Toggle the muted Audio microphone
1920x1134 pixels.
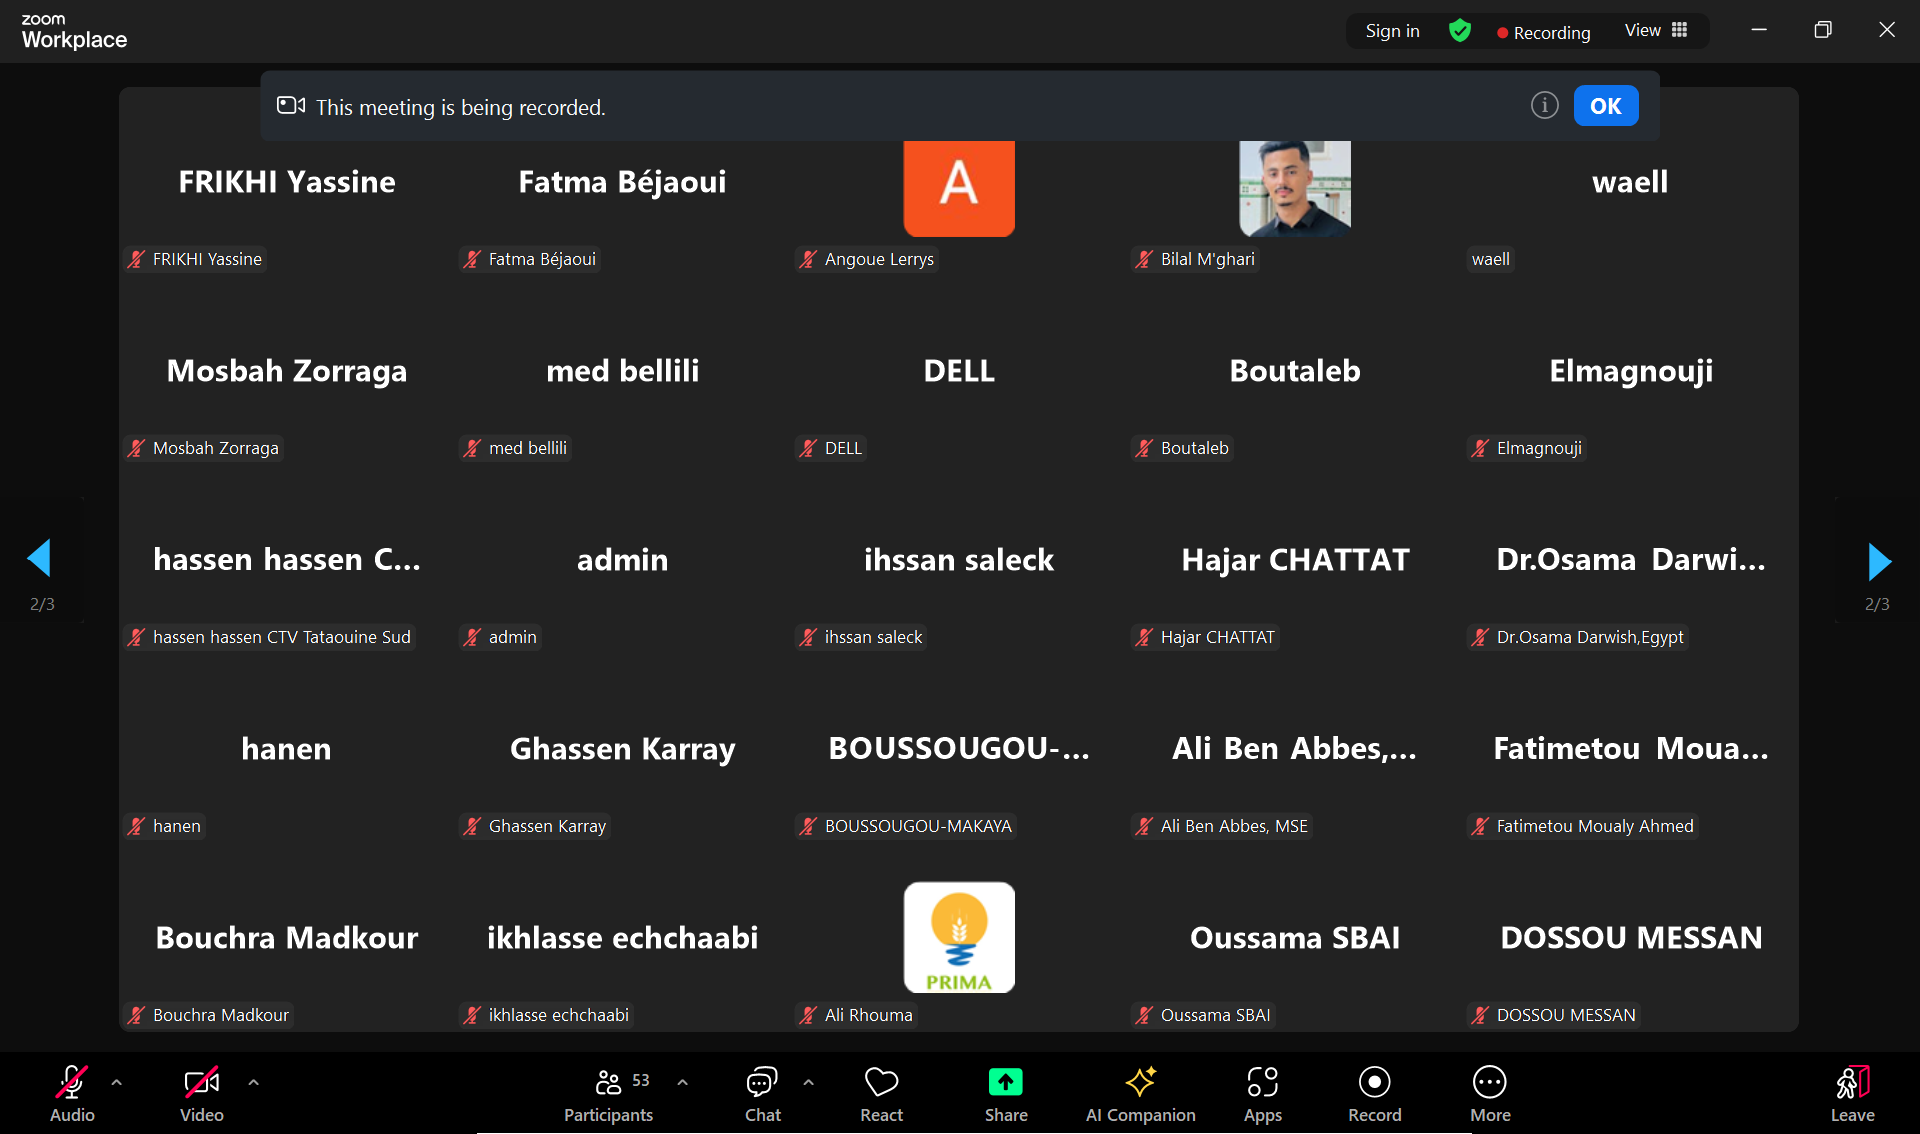point(71,1083)
